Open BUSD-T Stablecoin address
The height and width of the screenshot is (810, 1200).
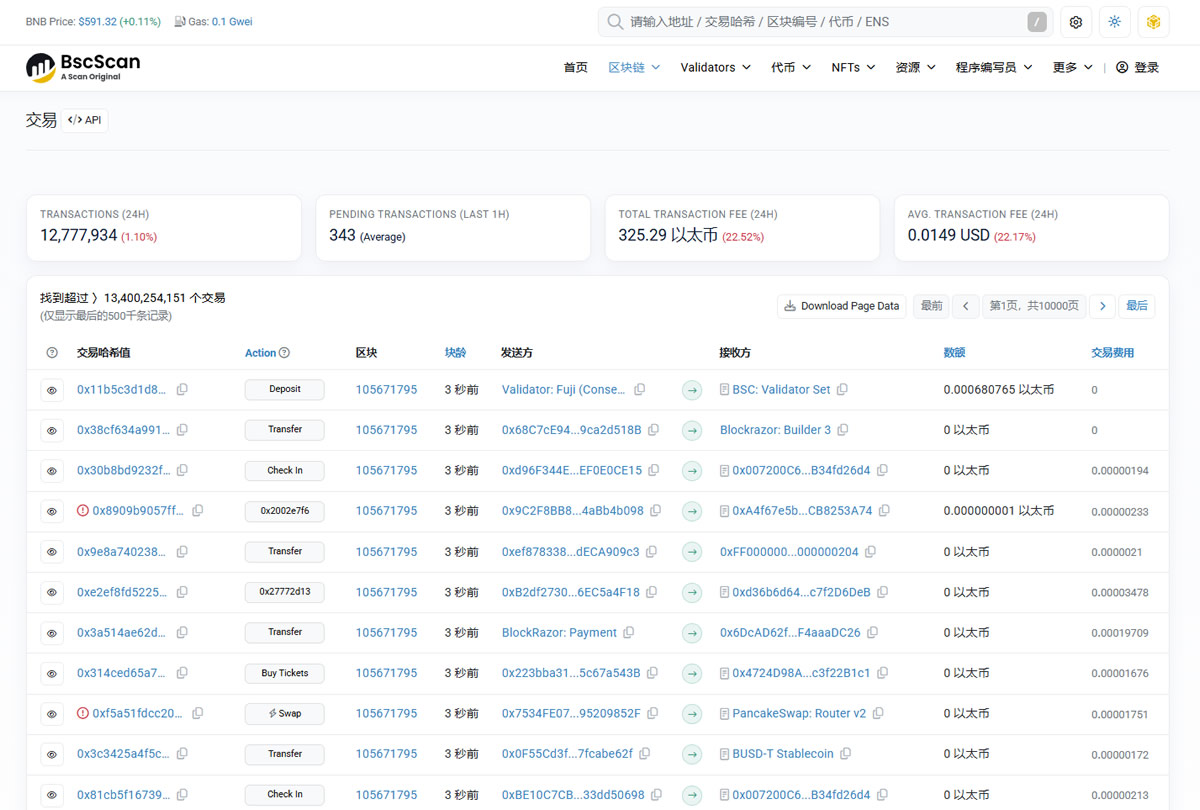[783, 754]
